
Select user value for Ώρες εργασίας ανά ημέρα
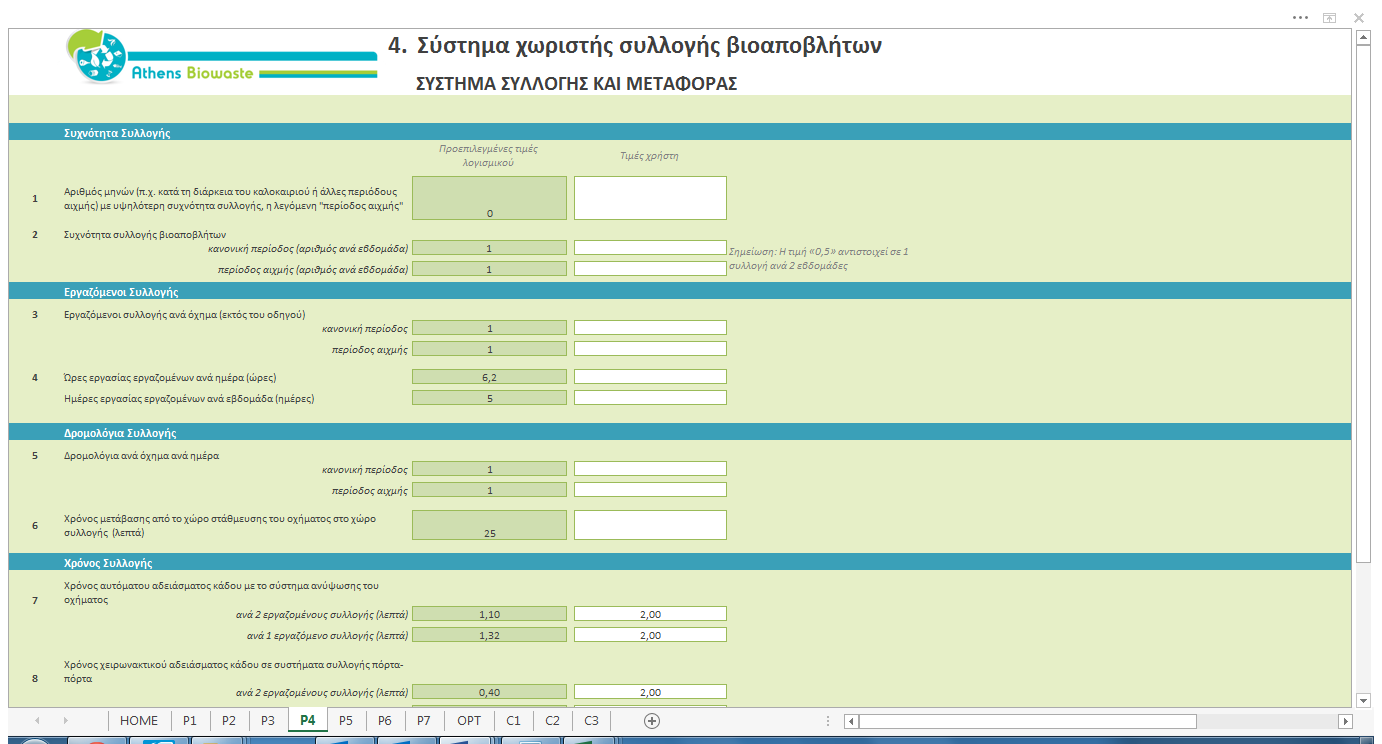pos(650,377)
